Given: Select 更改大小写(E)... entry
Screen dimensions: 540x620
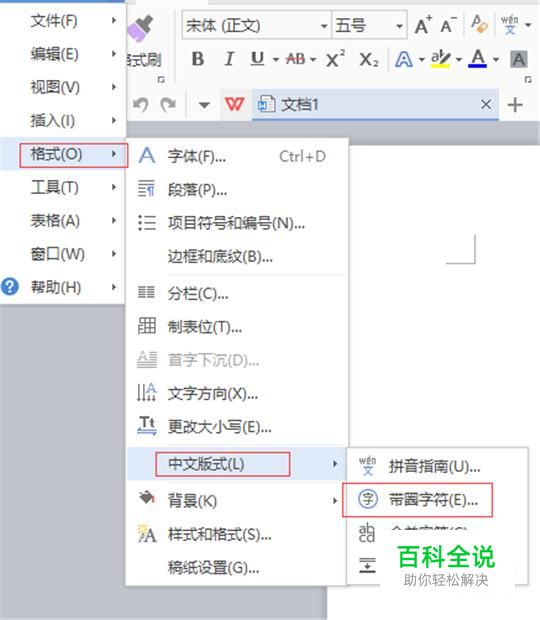Looking at the screenshot, I should (x=237, y=427).
